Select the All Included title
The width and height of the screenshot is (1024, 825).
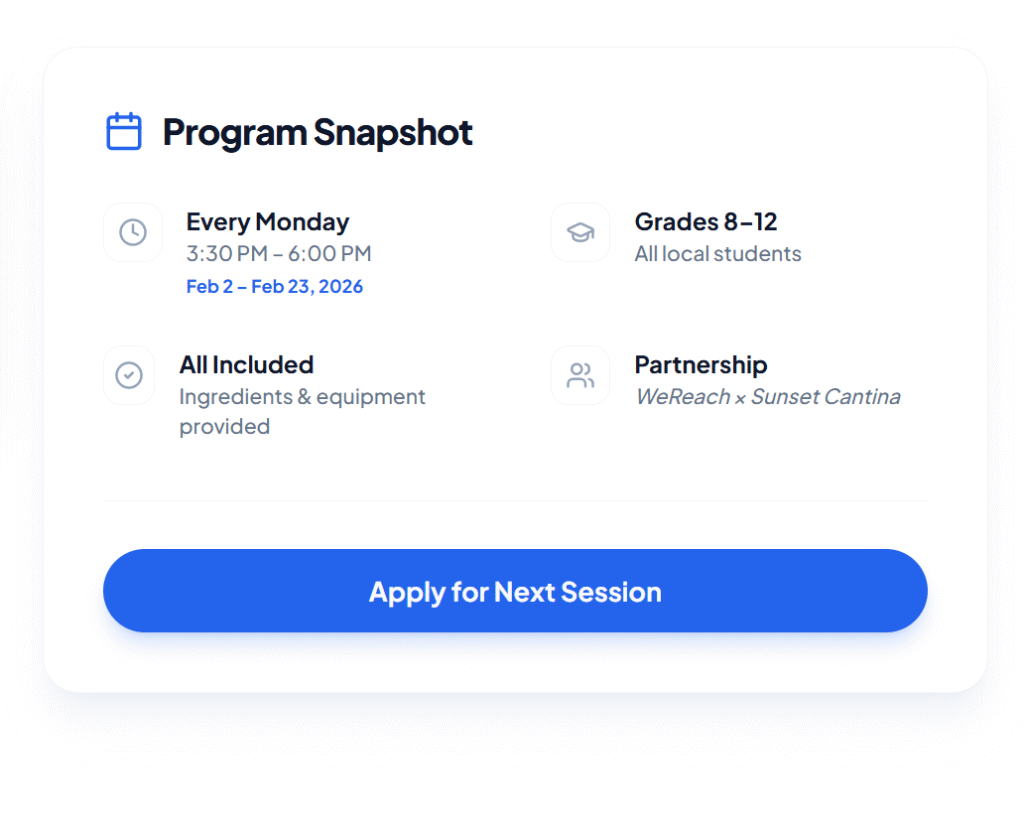tap(246, 365)
